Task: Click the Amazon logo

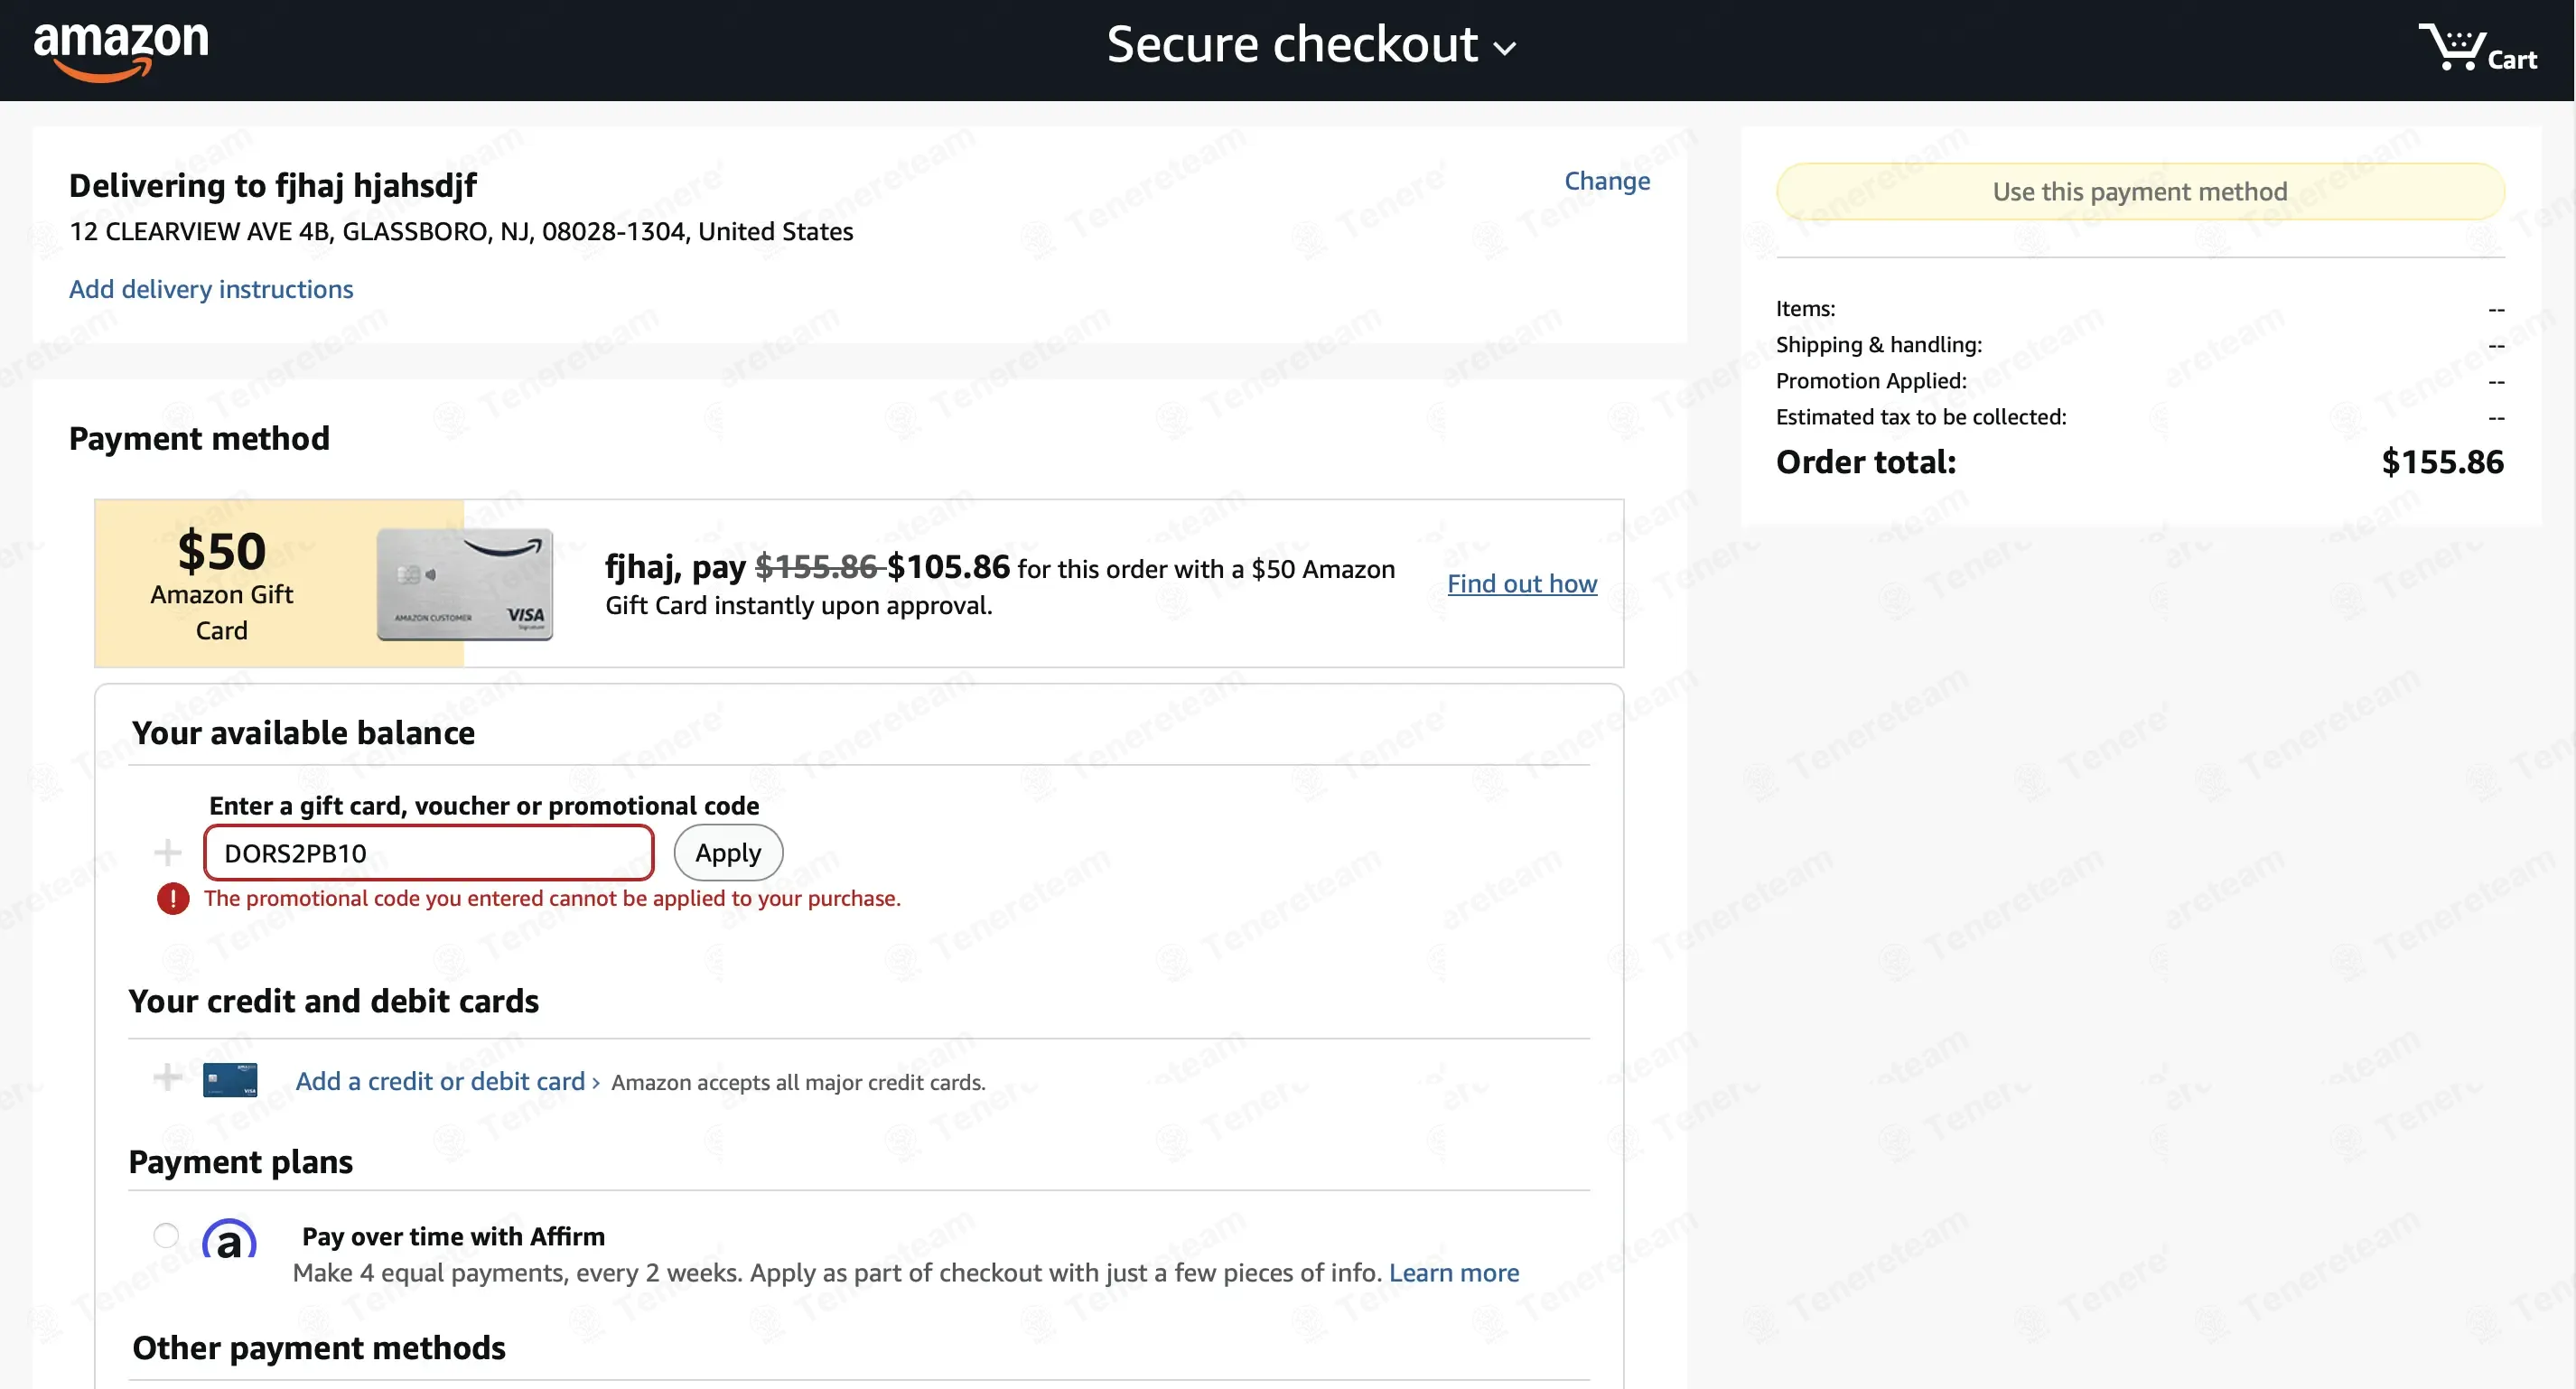Action: (x=121, y=50)
